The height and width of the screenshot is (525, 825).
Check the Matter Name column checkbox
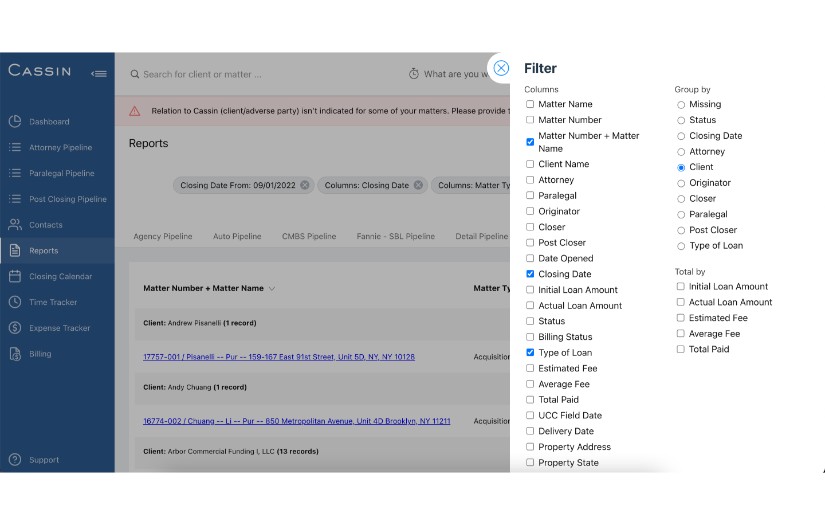530,104
